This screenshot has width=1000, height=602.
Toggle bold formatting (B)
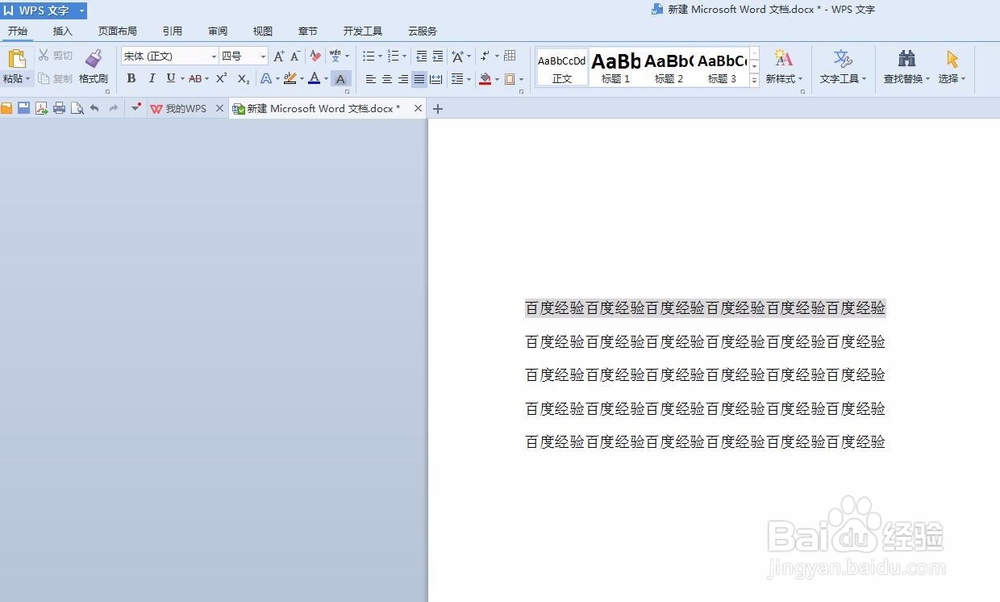(x=131, y=78)
